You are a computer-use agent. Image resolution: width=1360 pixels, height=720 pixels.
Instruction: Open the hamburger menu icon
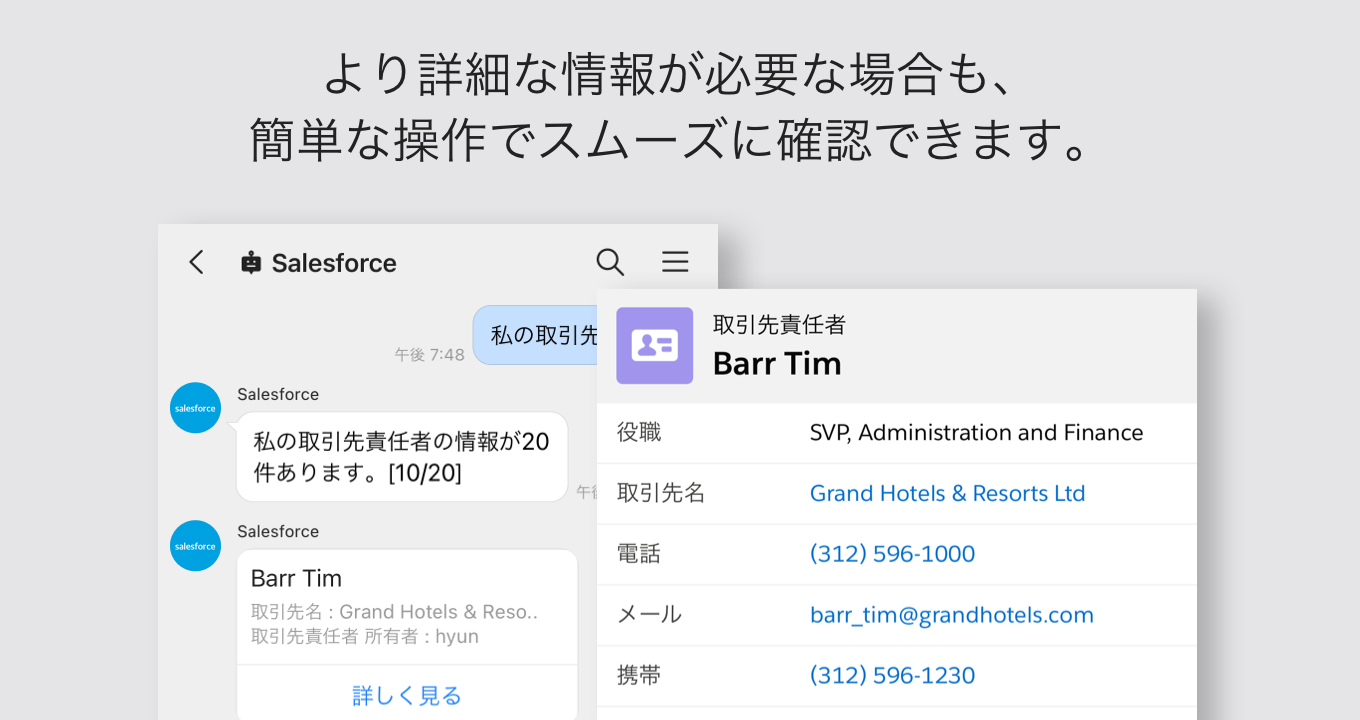point(675,262)
